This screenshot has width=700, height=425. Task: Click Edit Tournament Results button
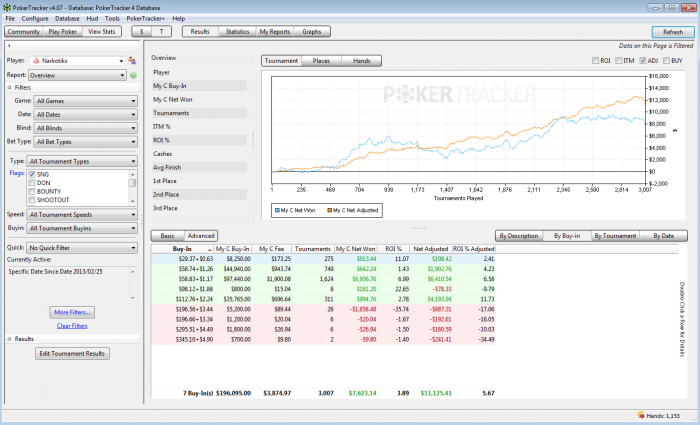click(72, 354)
